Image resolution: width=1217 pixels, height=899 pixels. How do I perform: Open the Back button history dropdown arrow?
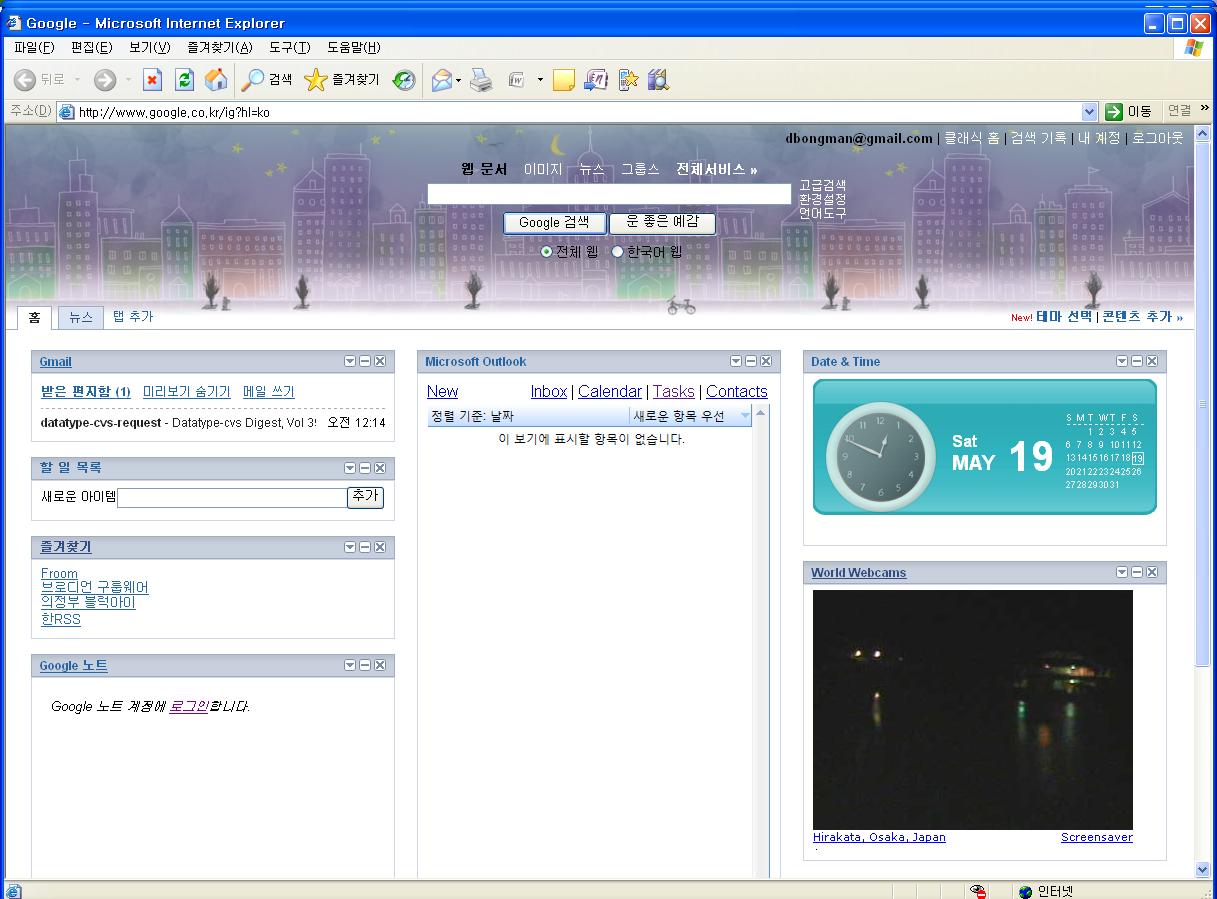pos(78,80)
